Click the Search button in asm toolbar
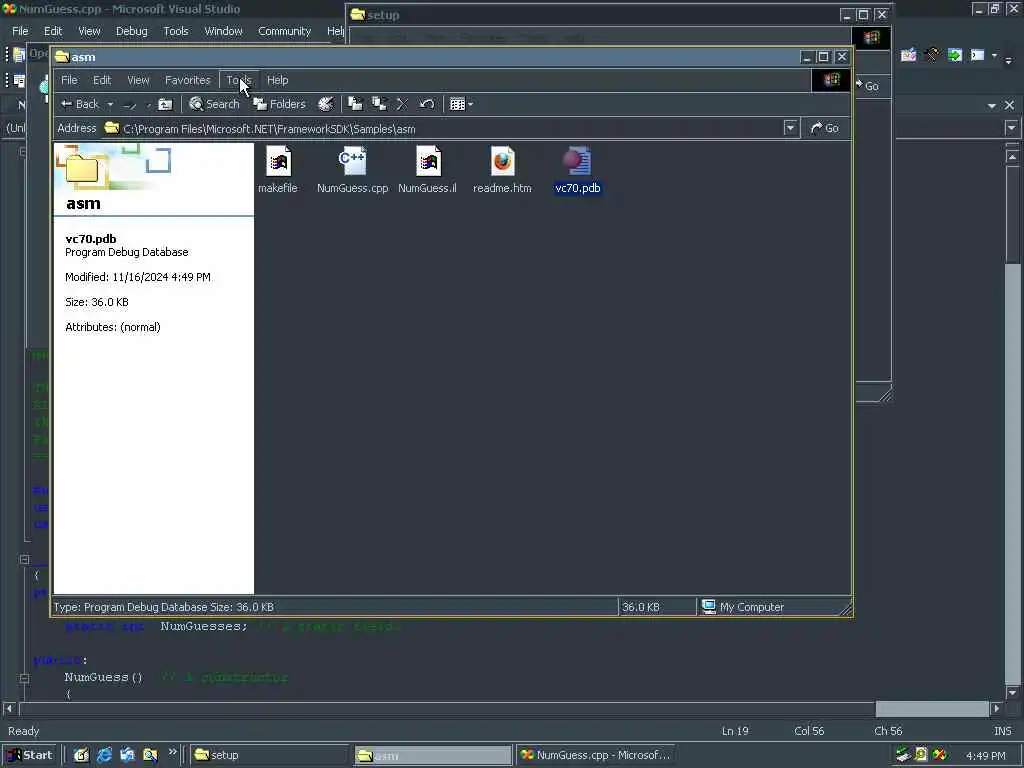This screenshot has width=1024, height=768. point(214,104)
